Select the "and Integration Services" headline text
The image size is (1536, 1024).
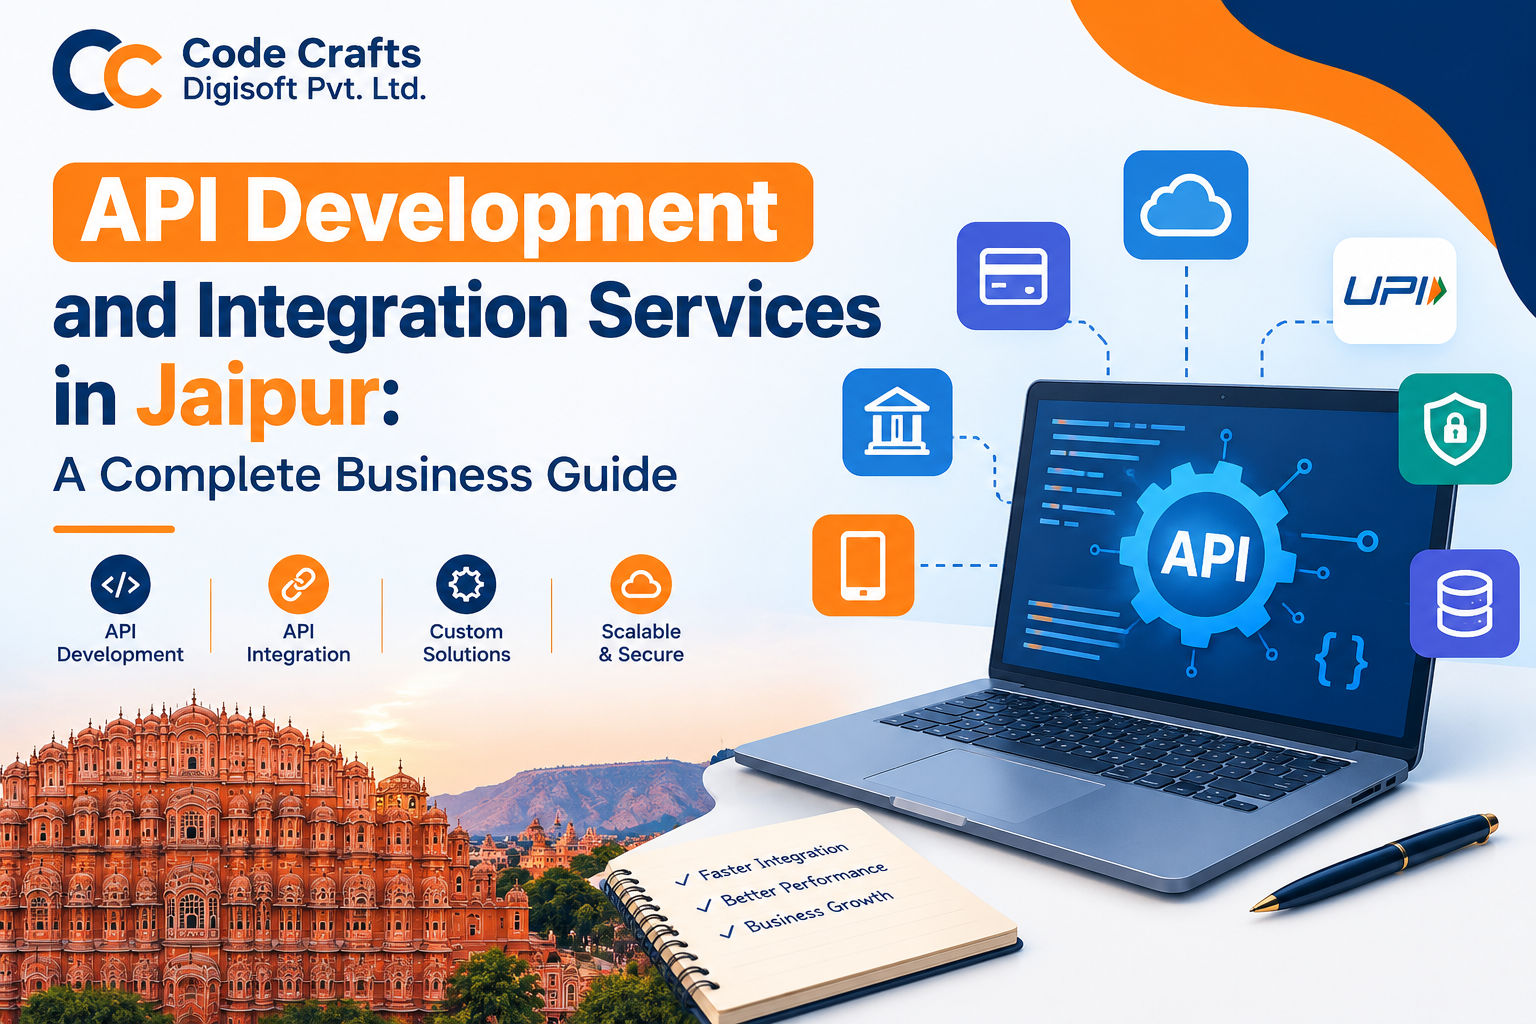coord(467,311)
